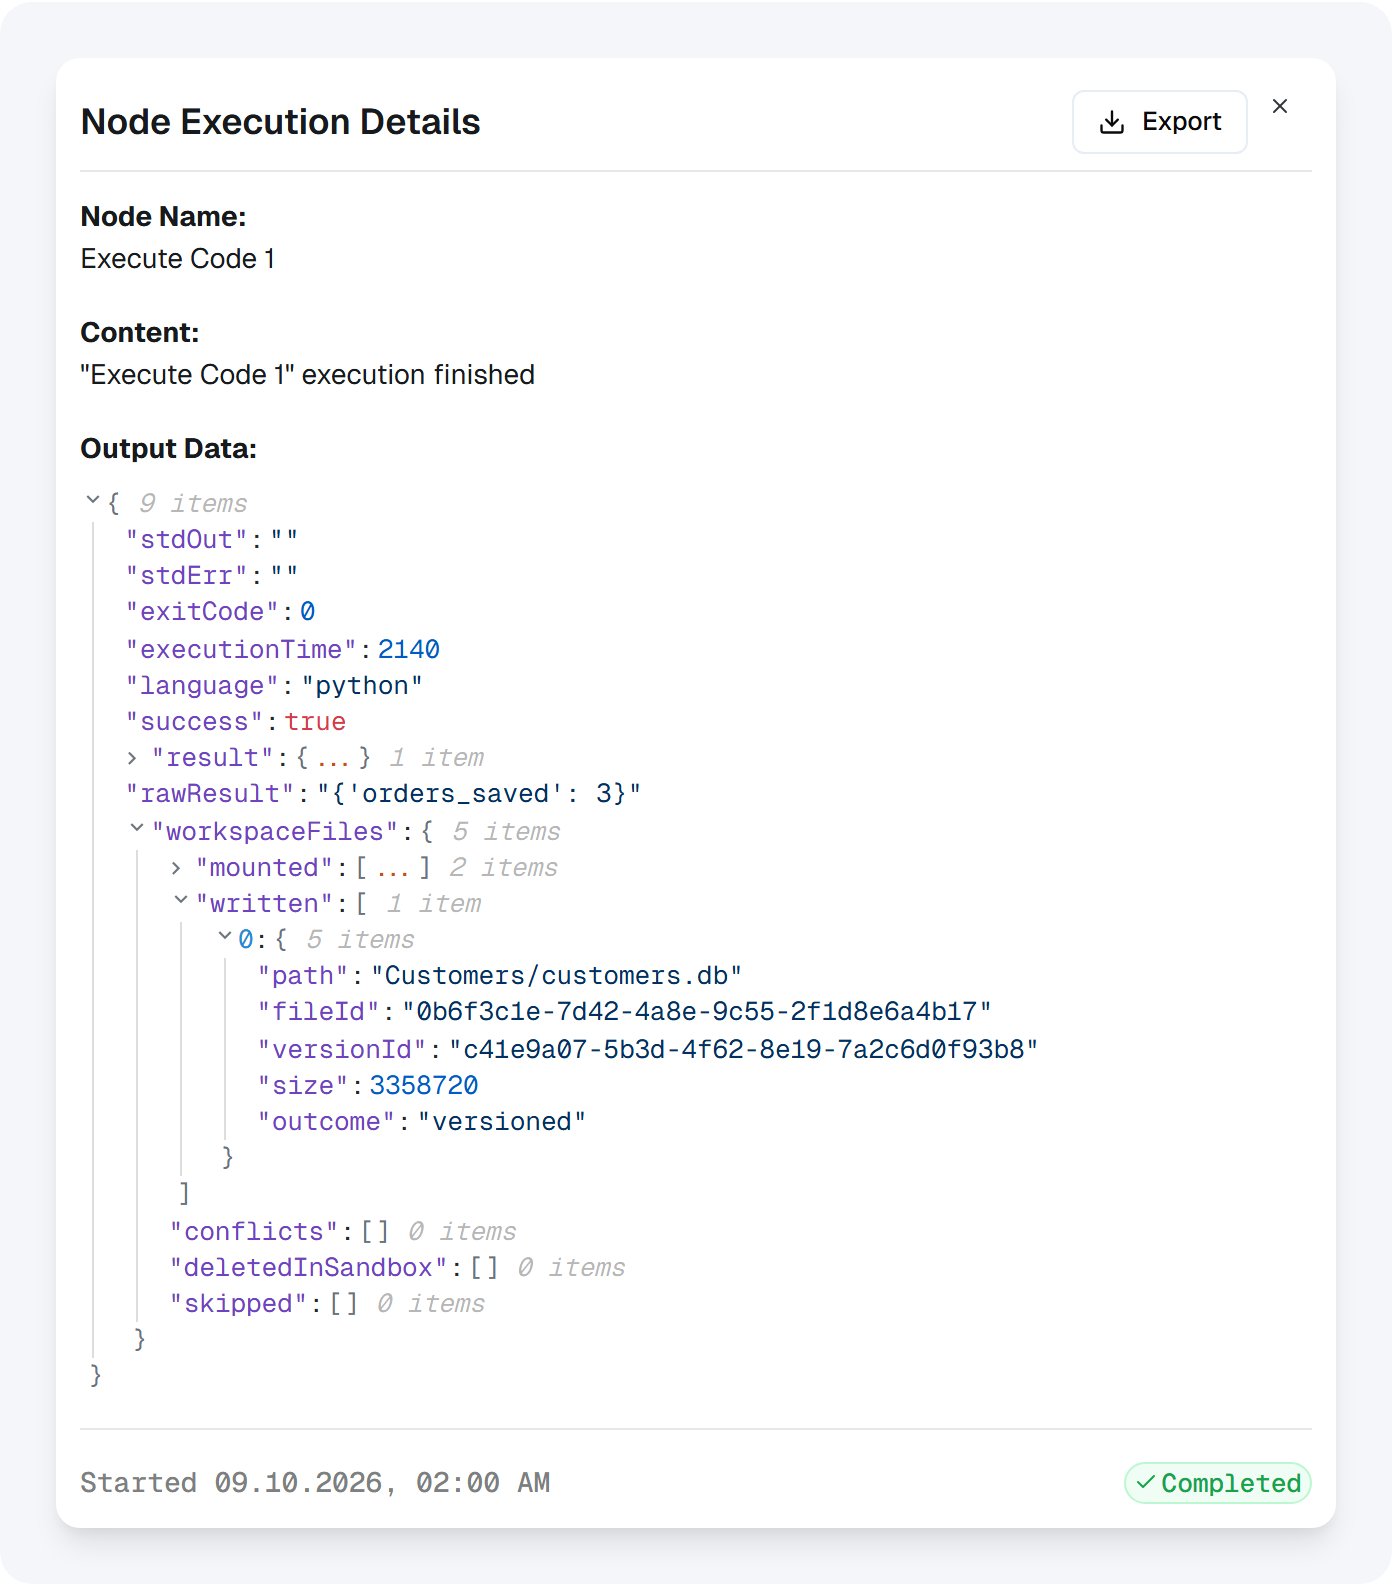Click the path value "Customers/customers.db"
Image resolution: width=1392 pixels, height=1584 pixels.
click(557, 976)
